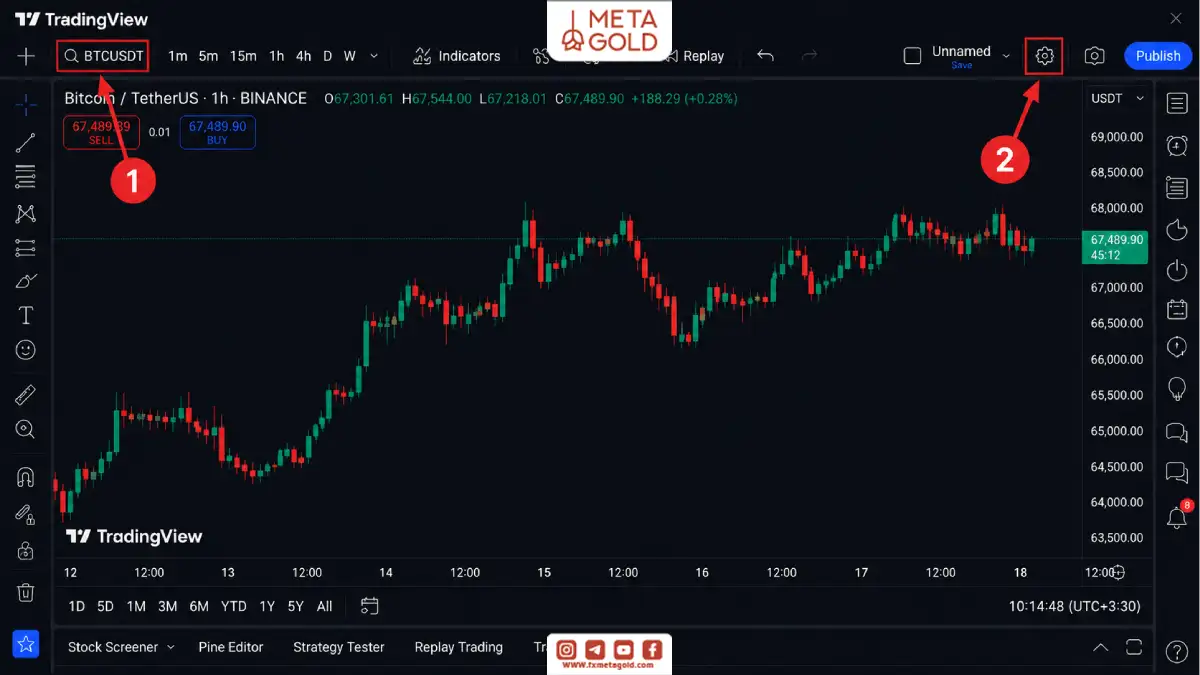This screenshot has width=1200, height=675.
Task: Select the 4h timeframe
Action: pyautogui.click(x=303, y=56)
